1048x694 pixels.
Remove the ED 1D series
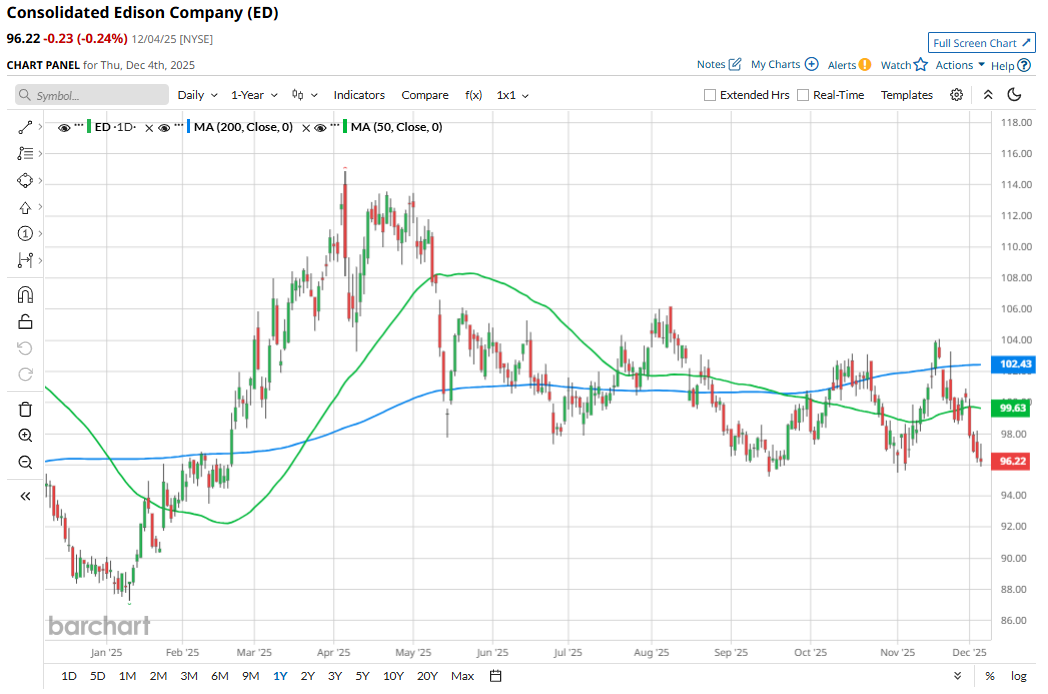pyautogui.click(x=149, y=128)
